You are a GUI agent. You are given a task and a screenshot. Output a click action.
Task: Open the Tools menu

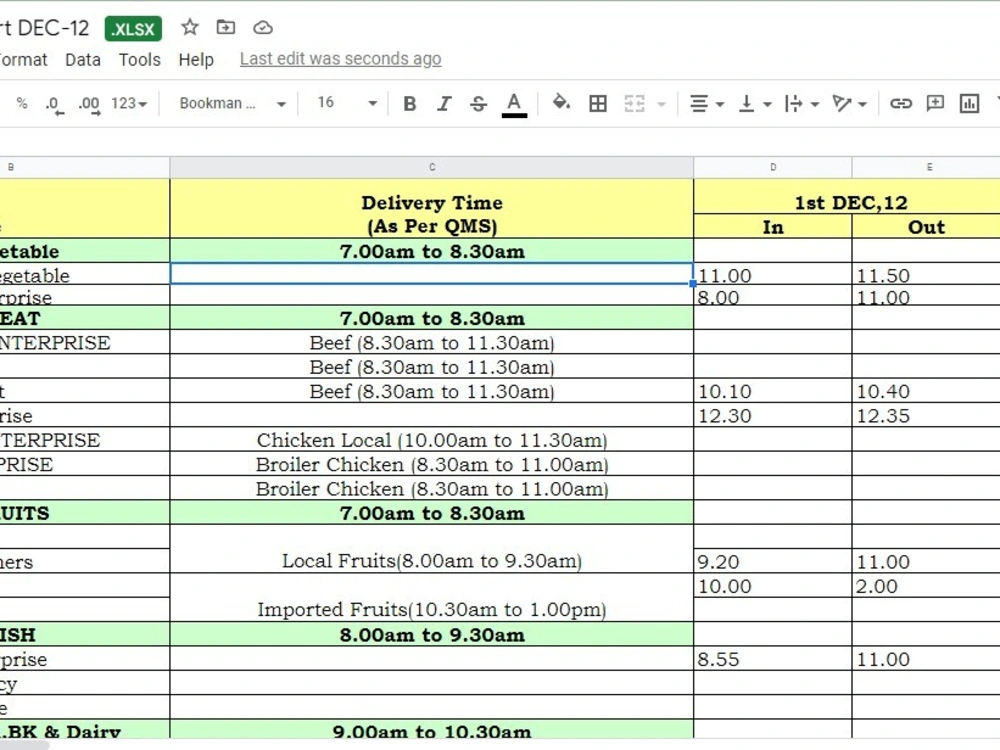tap(140, 59)
